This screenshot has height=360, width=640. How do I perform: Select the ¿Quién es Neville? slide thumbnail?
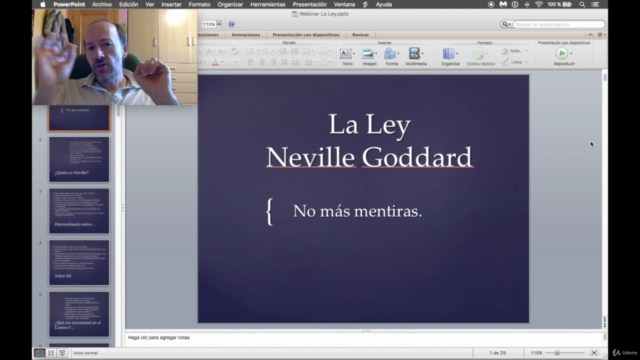pos(79,159)
